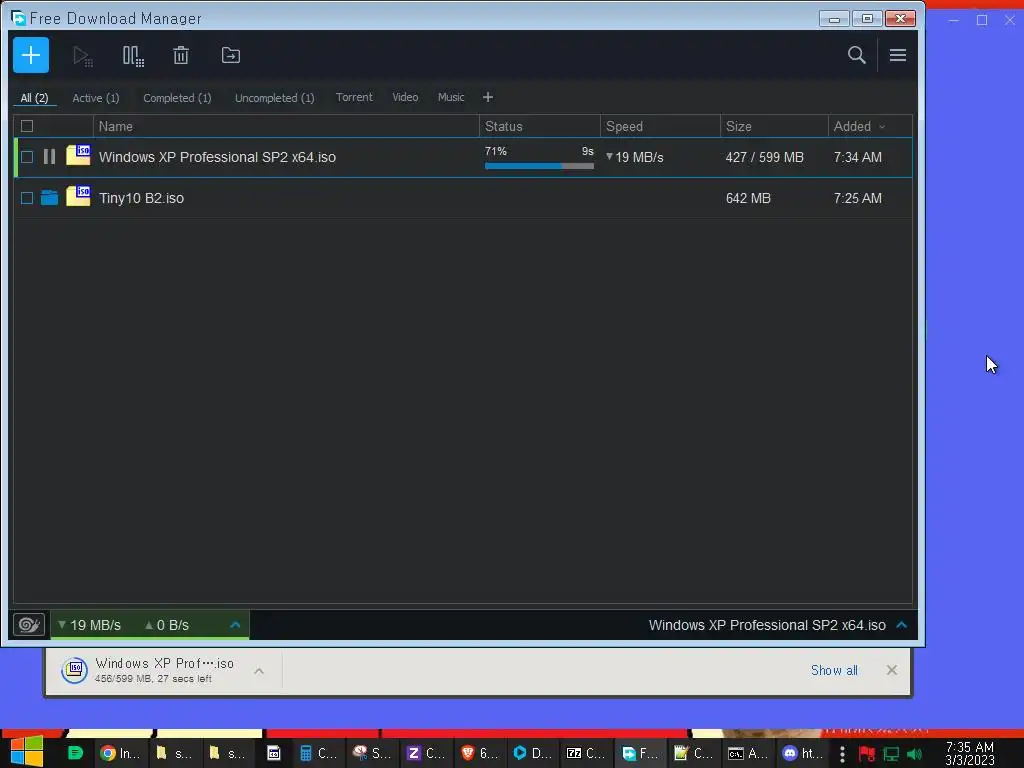Sort by the Status column header
This screenshot has width=1024, height=768.
[x=539, y=126]
